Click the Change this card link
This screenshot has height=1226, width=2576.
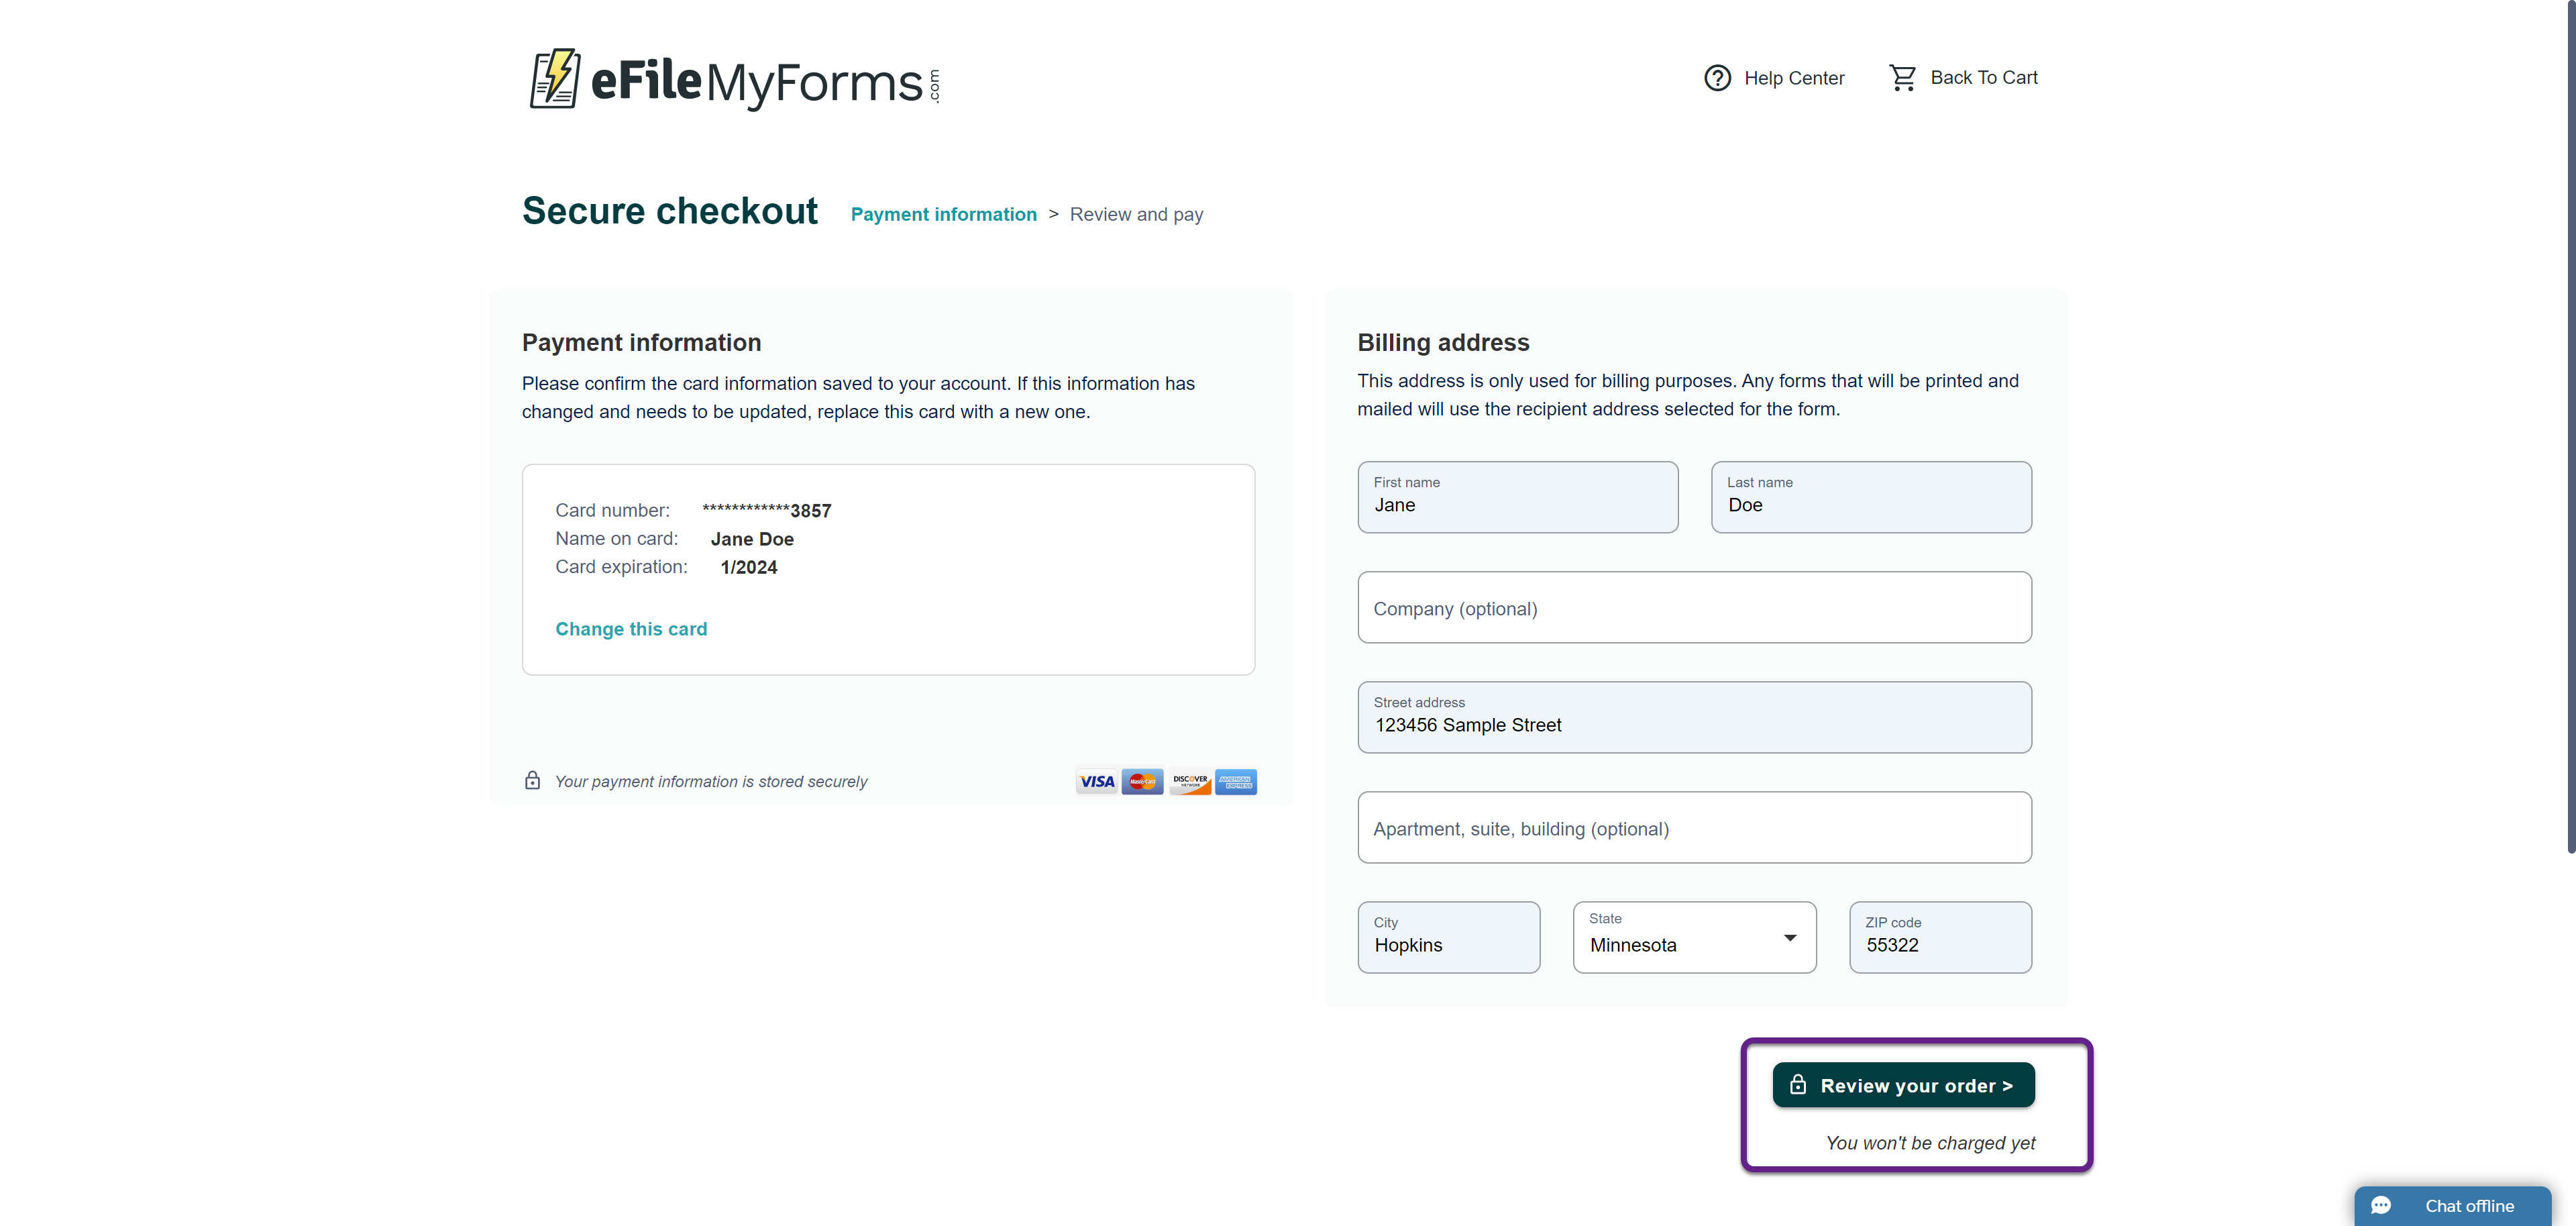click(631, 629)
